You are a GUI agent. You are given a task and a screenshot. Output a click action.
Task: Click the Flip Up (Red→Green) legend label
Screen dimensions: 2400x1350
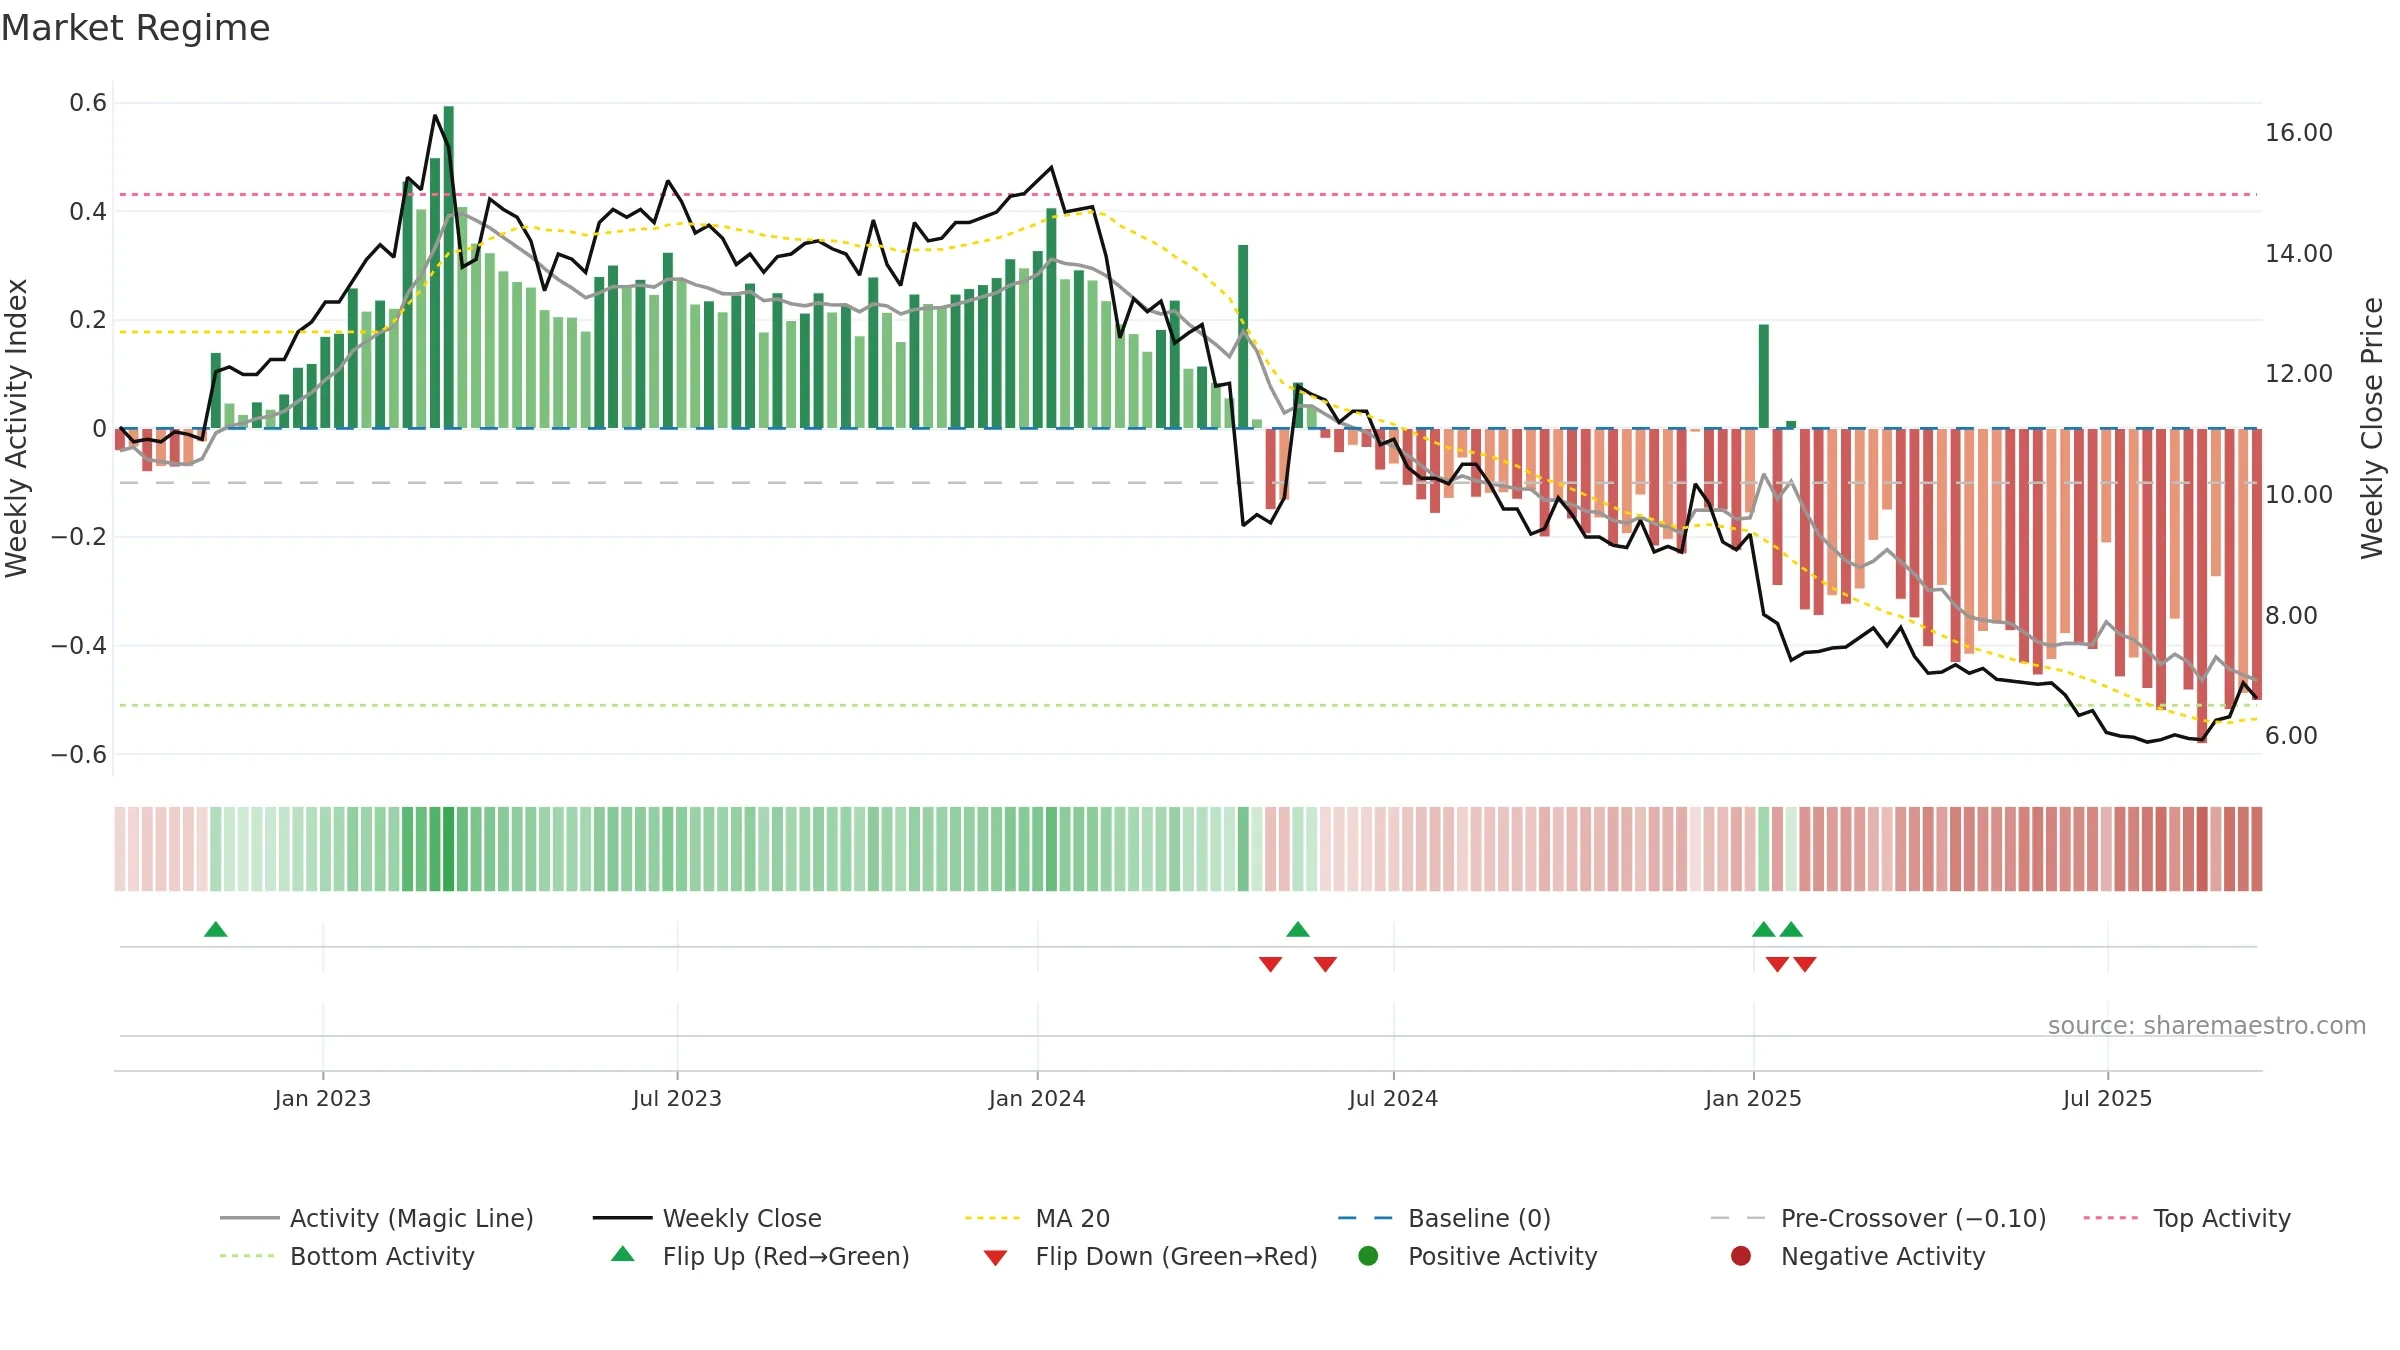(x=786, y=1256)
